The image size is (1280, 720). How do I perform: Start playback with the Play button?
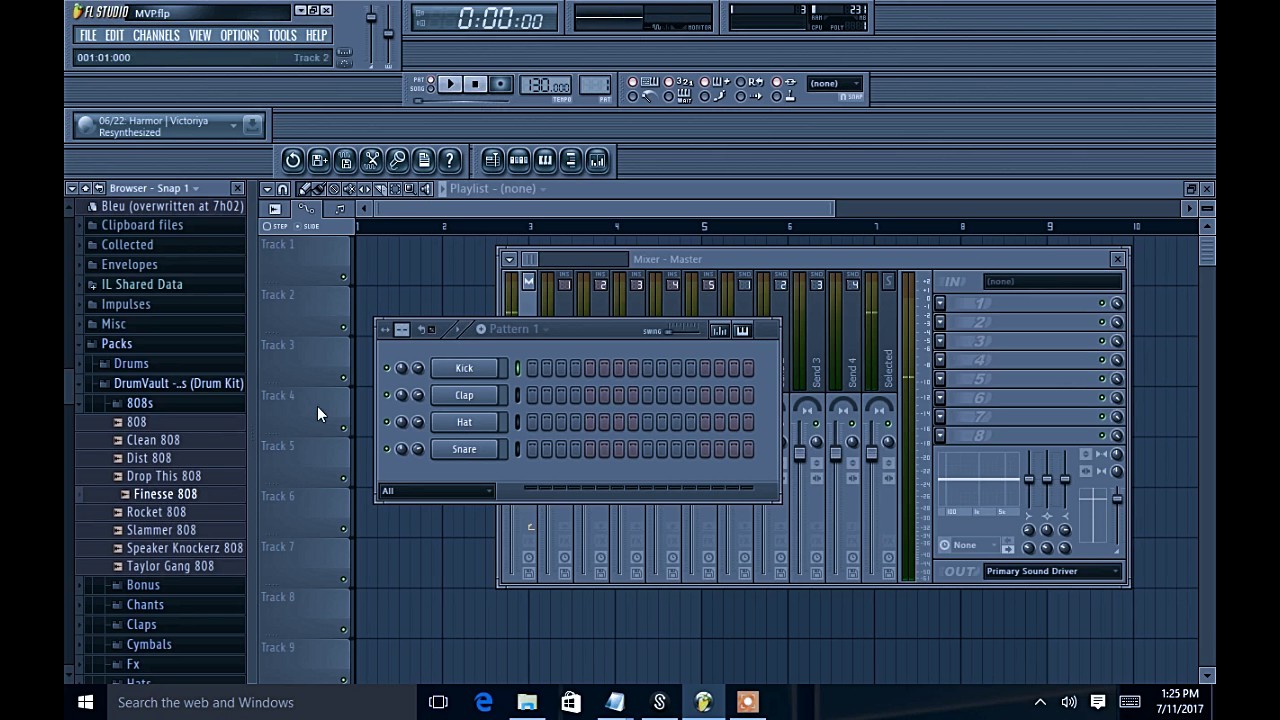pos(450,85)
